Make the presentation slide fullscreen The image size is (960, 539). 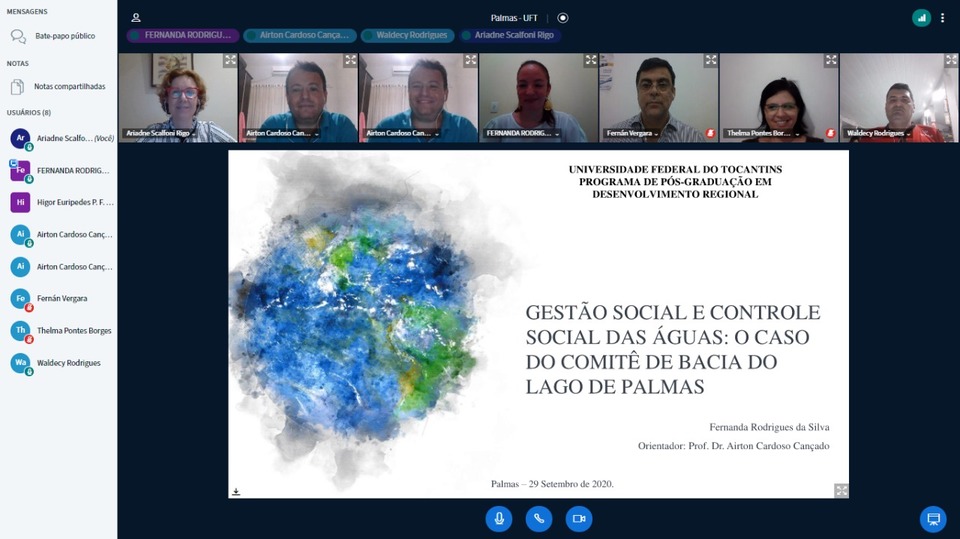(841, 490)
